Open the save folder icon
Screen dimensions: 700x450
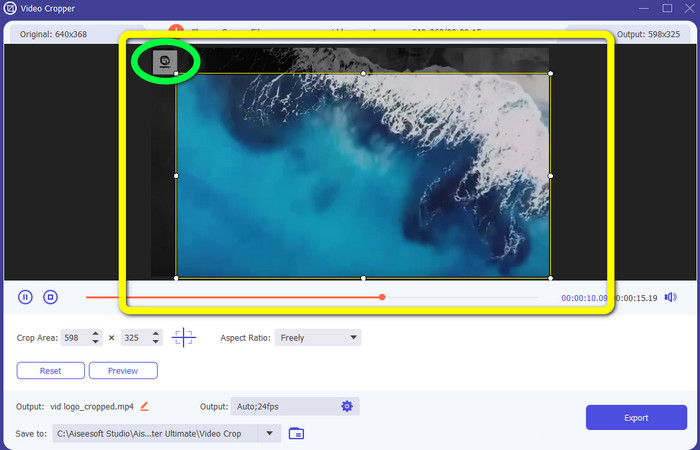pyautogui.click(x=296, y=433)
